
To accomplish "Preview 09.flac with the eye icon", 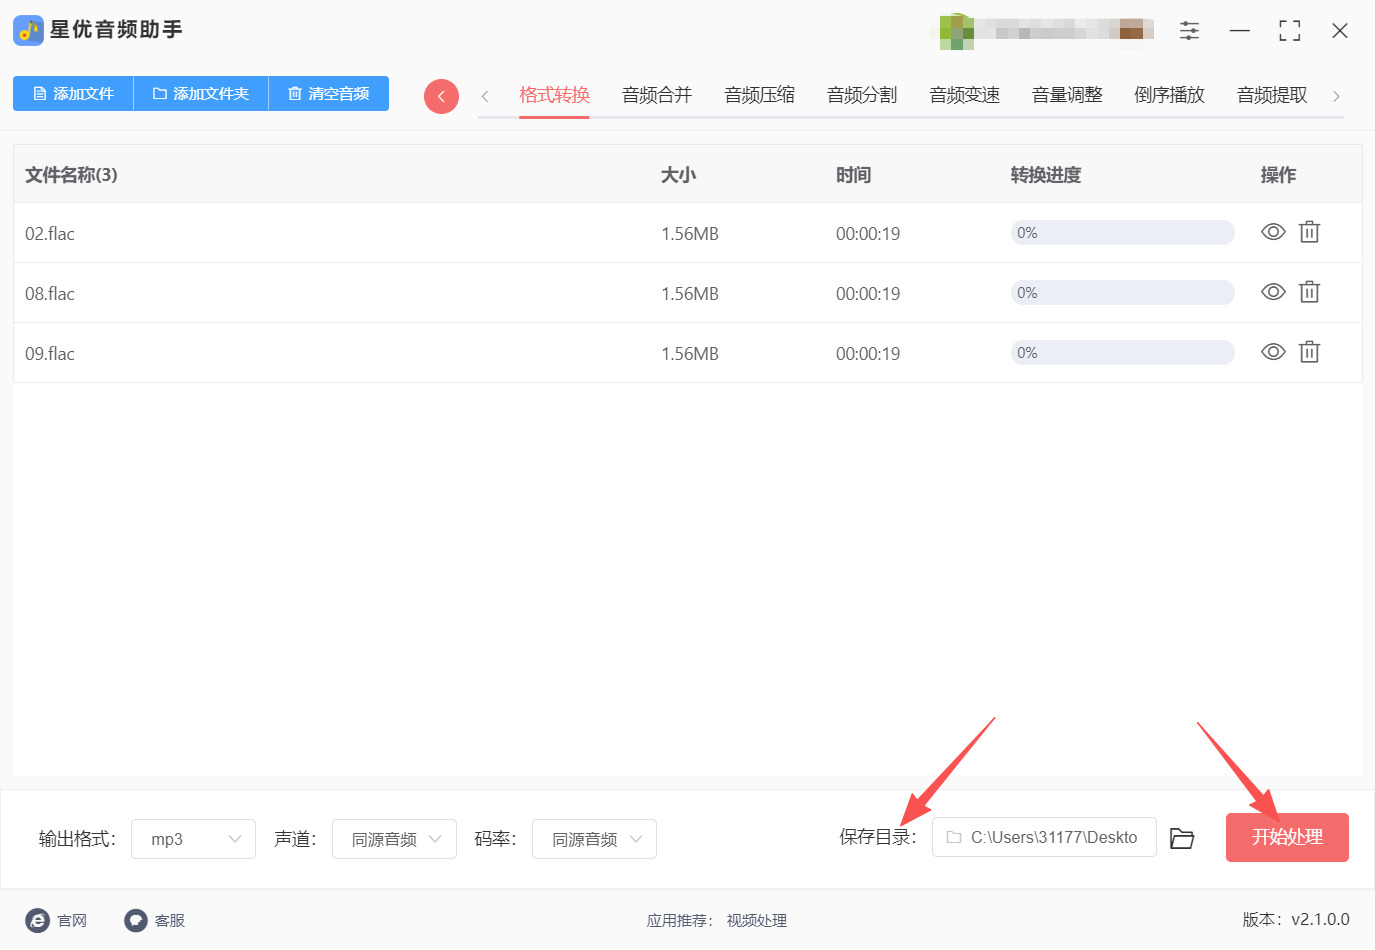I will click(1273, 352).
